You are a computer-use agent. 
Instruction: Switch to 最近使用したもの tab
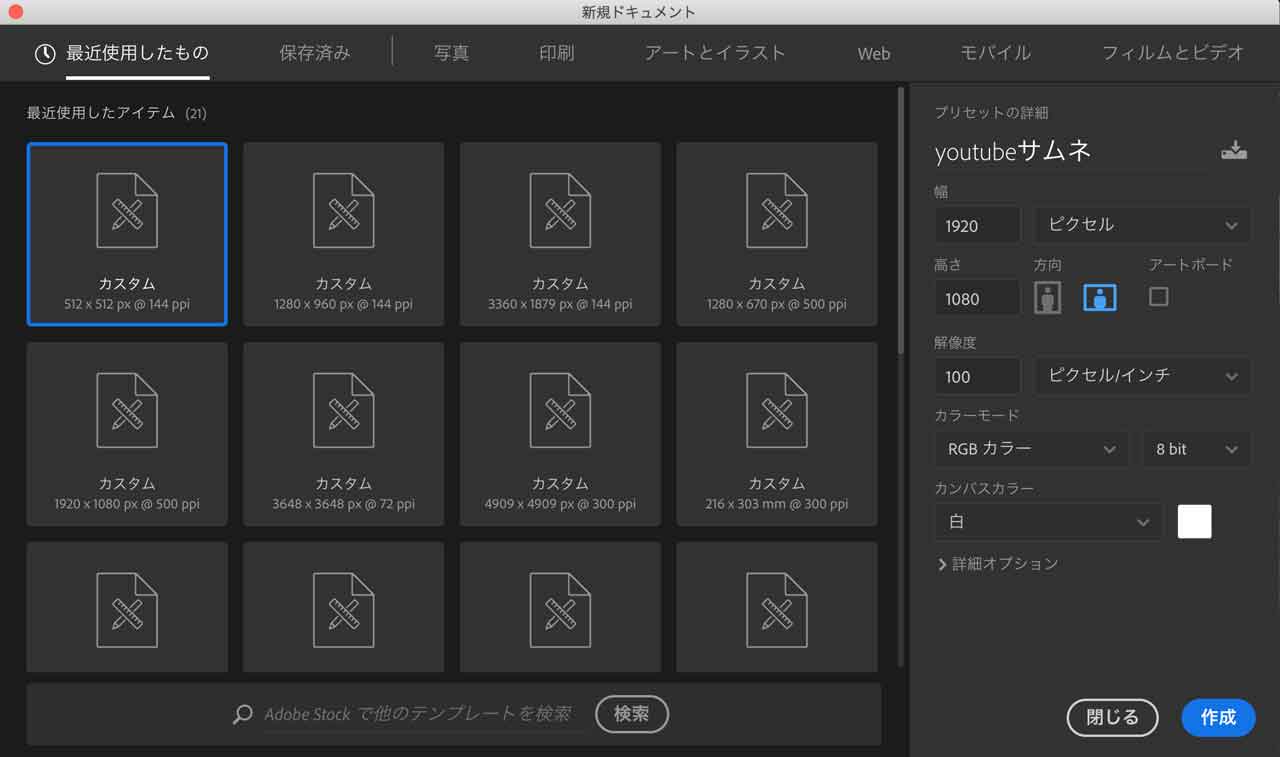click(137, 53)
